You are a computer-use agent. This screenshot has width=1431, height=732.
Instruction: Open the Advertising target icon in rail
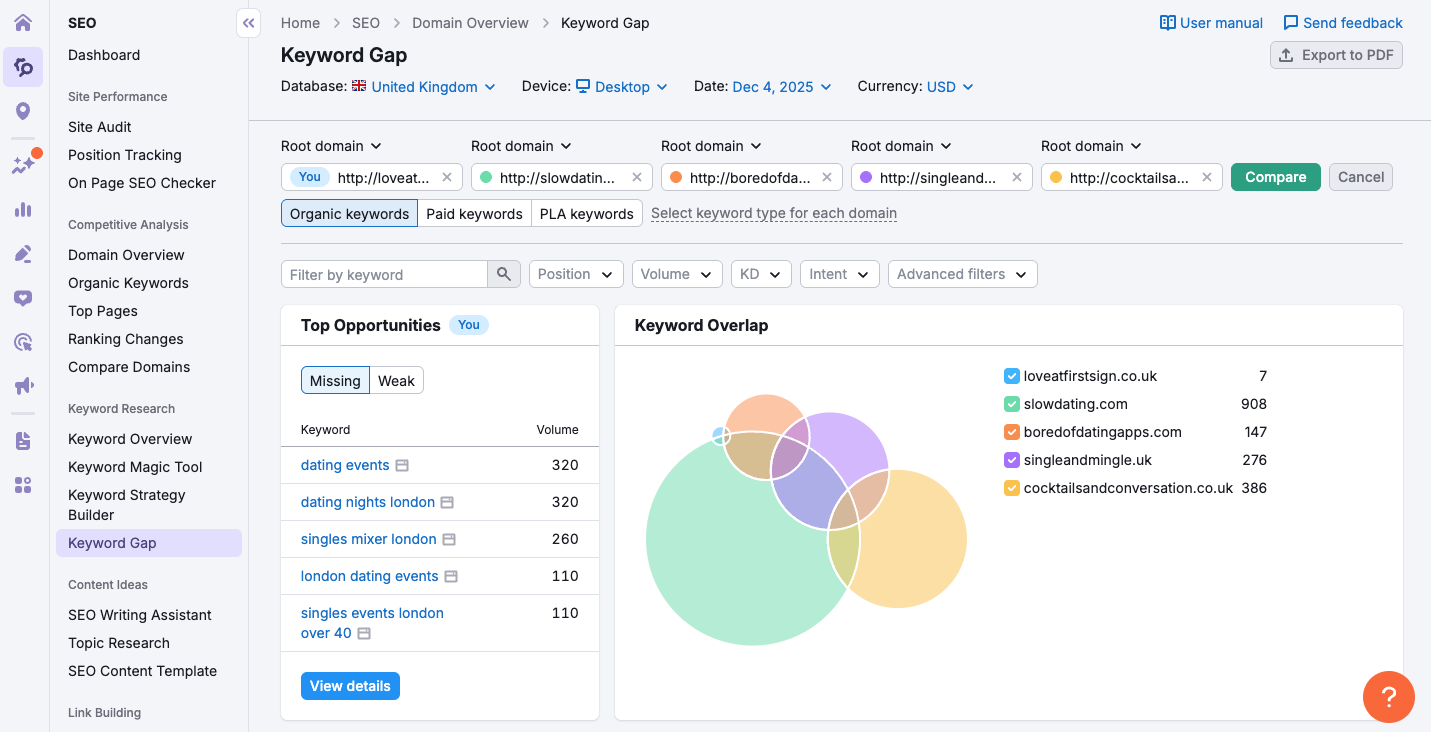(x=23, y=342)
